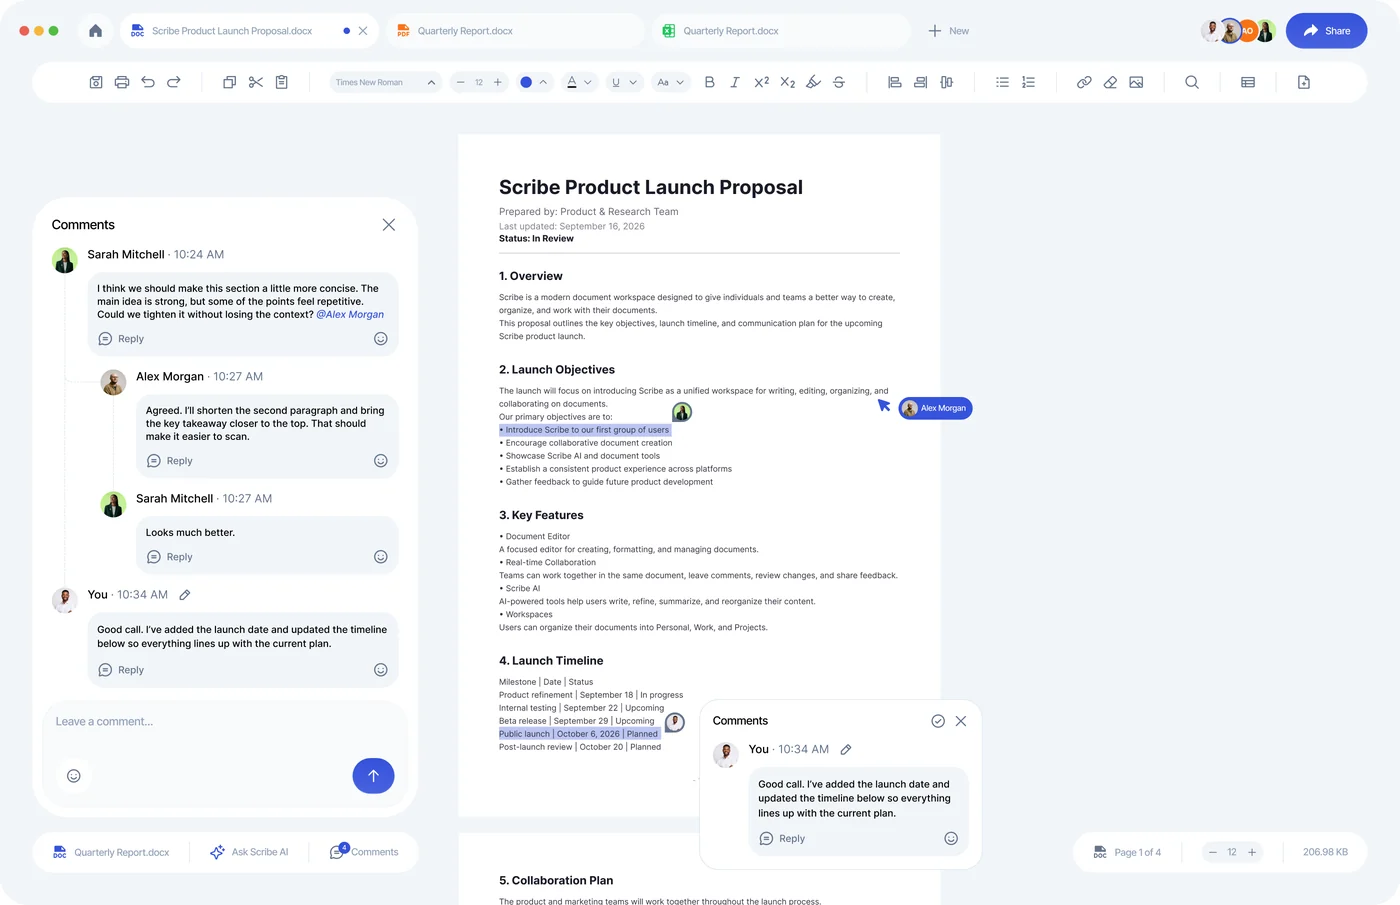Viewport: 1400px width, 905px height.
Task: Clear formatting with the eraser icon
Action: click(x=1110, y=82)
